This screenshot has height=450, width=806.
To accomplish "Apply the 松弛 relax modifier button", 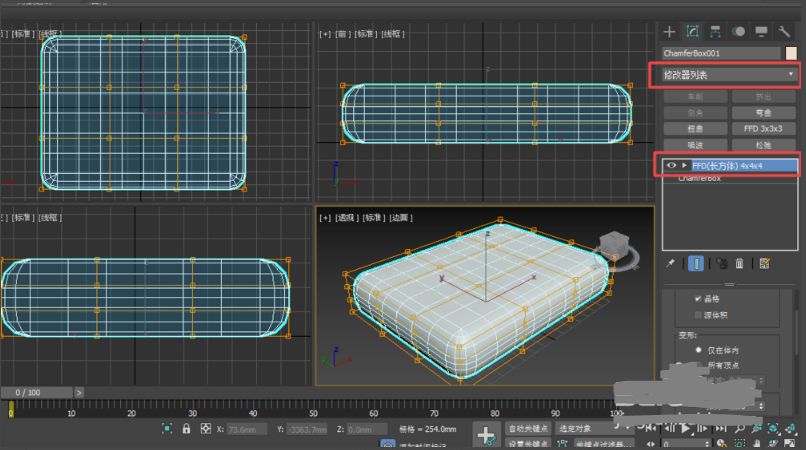I will [763, 145].
